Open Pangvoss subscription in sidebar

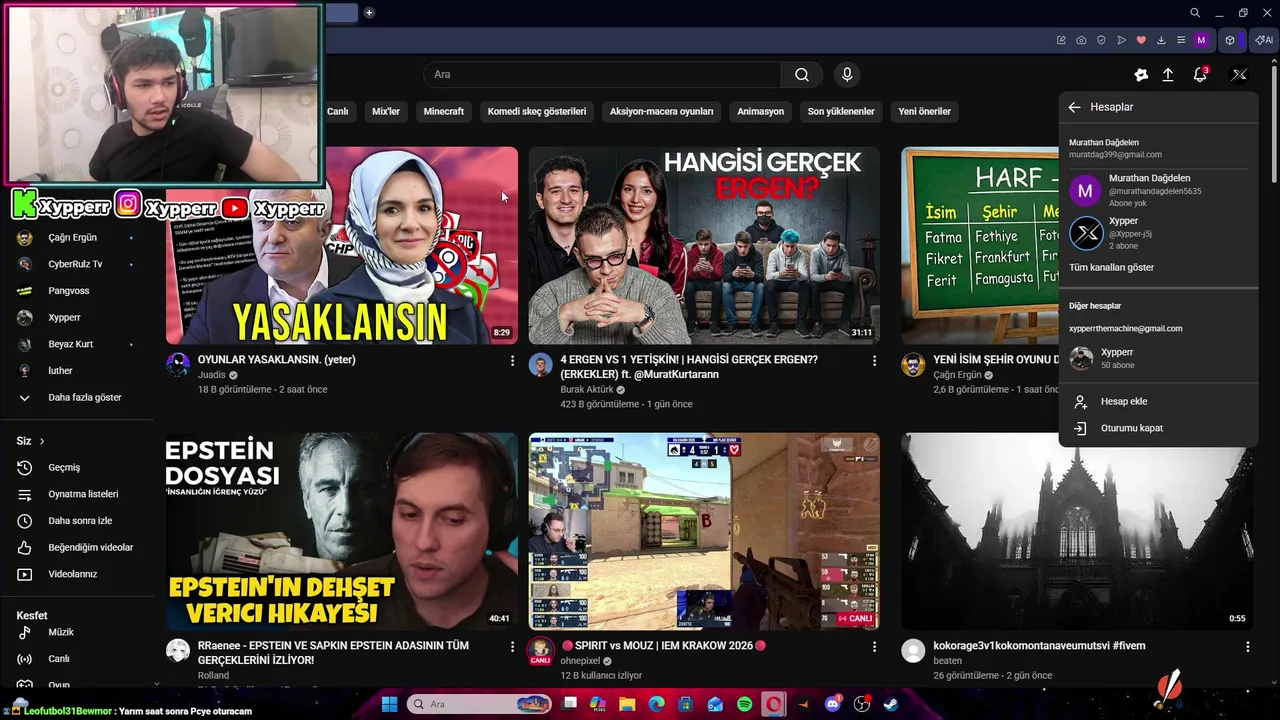pyautogui.click(x=68, y=290)
